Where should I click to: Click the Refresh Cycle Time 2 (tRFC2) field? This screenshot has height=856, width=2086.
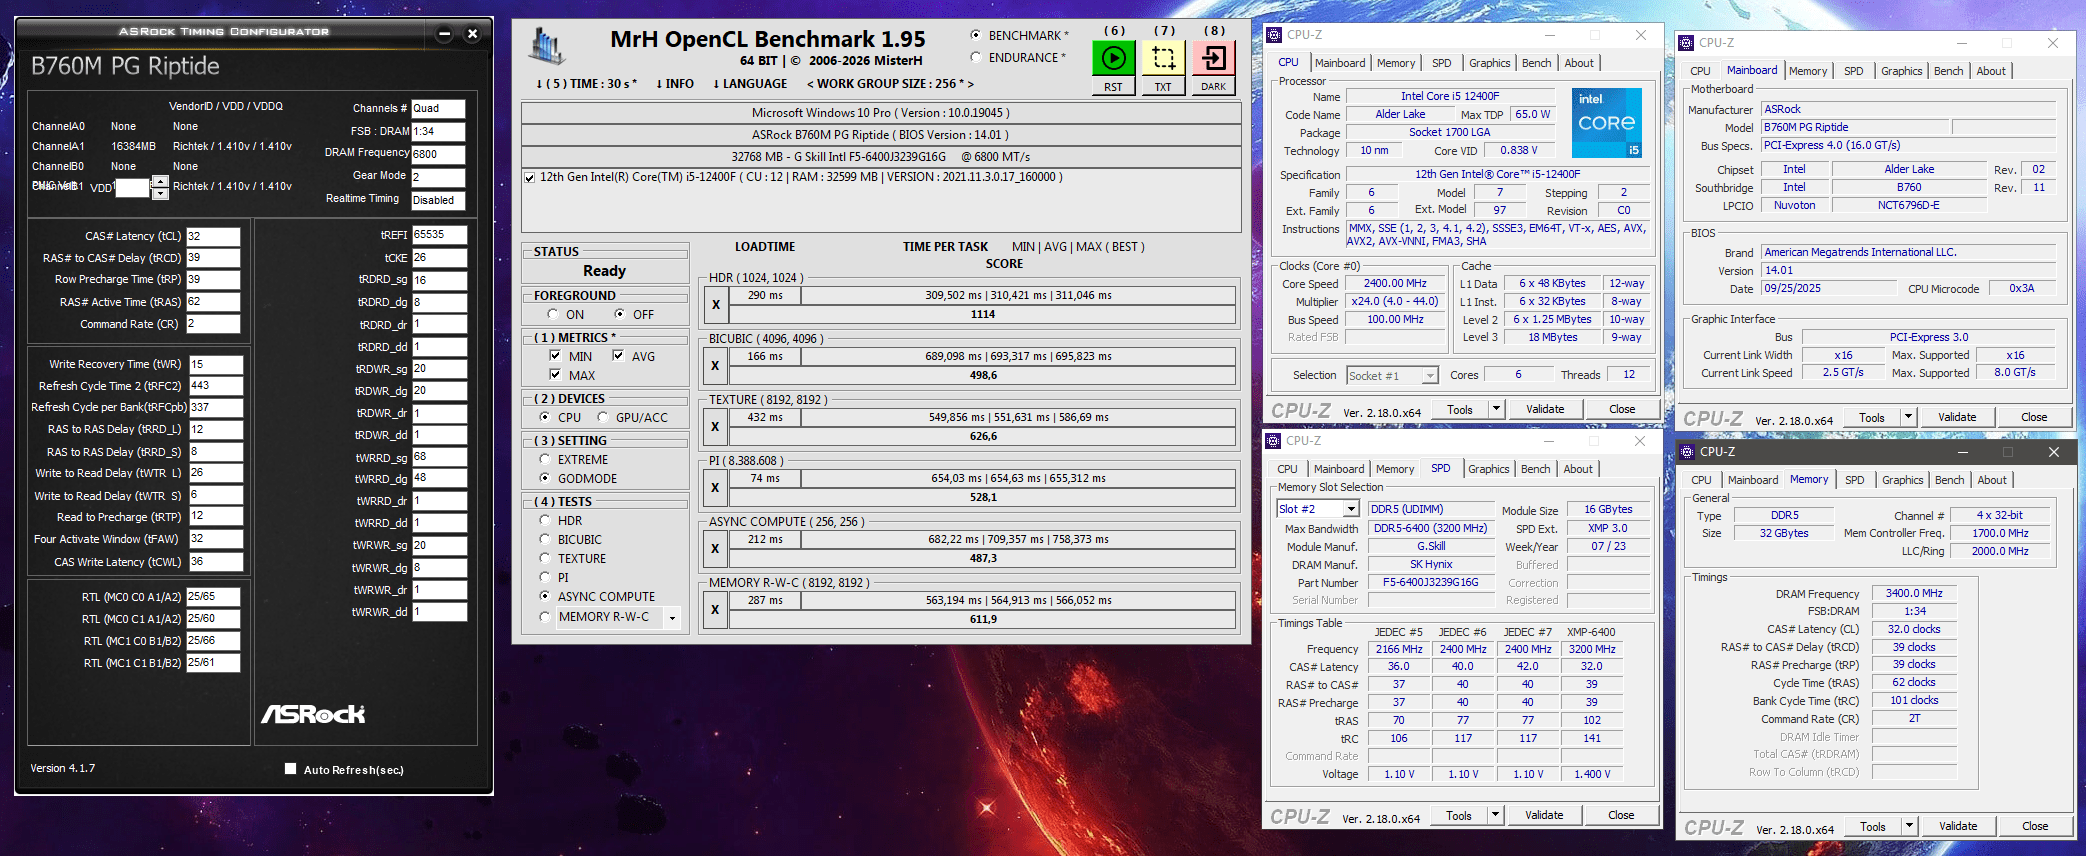pos(215,386)
